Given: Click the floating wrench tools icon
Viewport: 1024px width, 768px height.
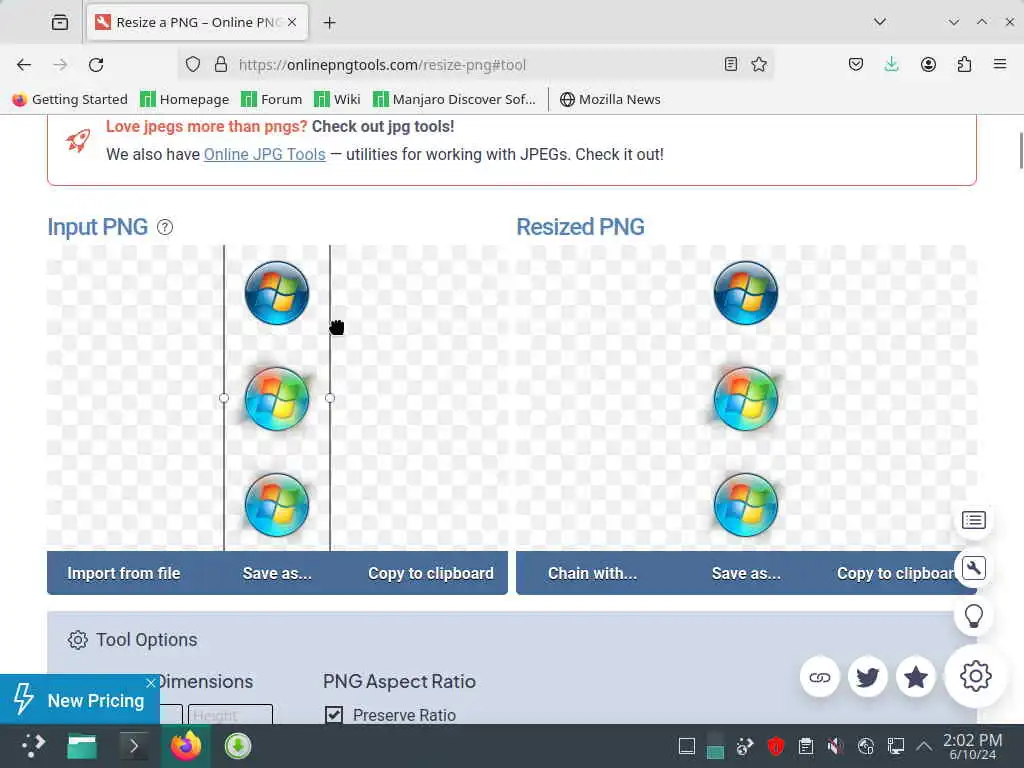Looking at the screenshot, I should pos(974,568).
